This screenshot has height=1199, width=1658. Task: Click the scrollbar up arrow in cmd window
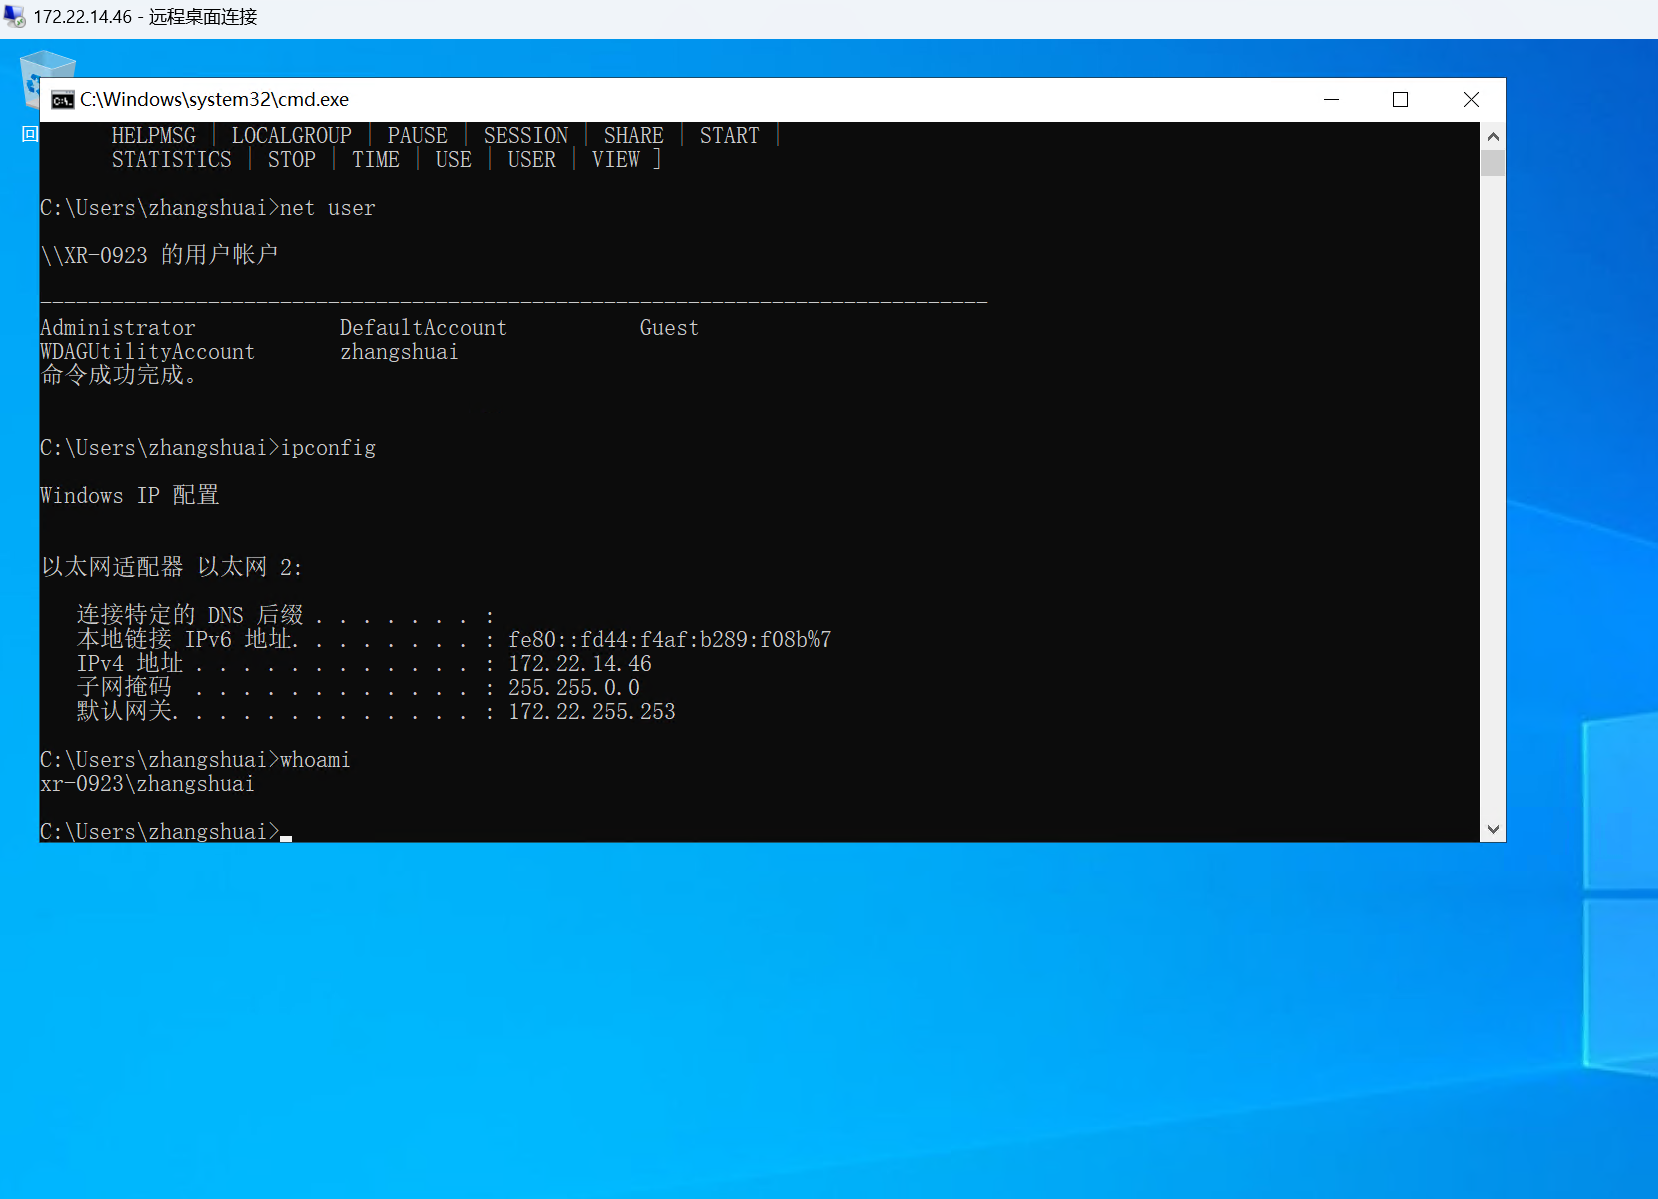[x=1493, y=136]
